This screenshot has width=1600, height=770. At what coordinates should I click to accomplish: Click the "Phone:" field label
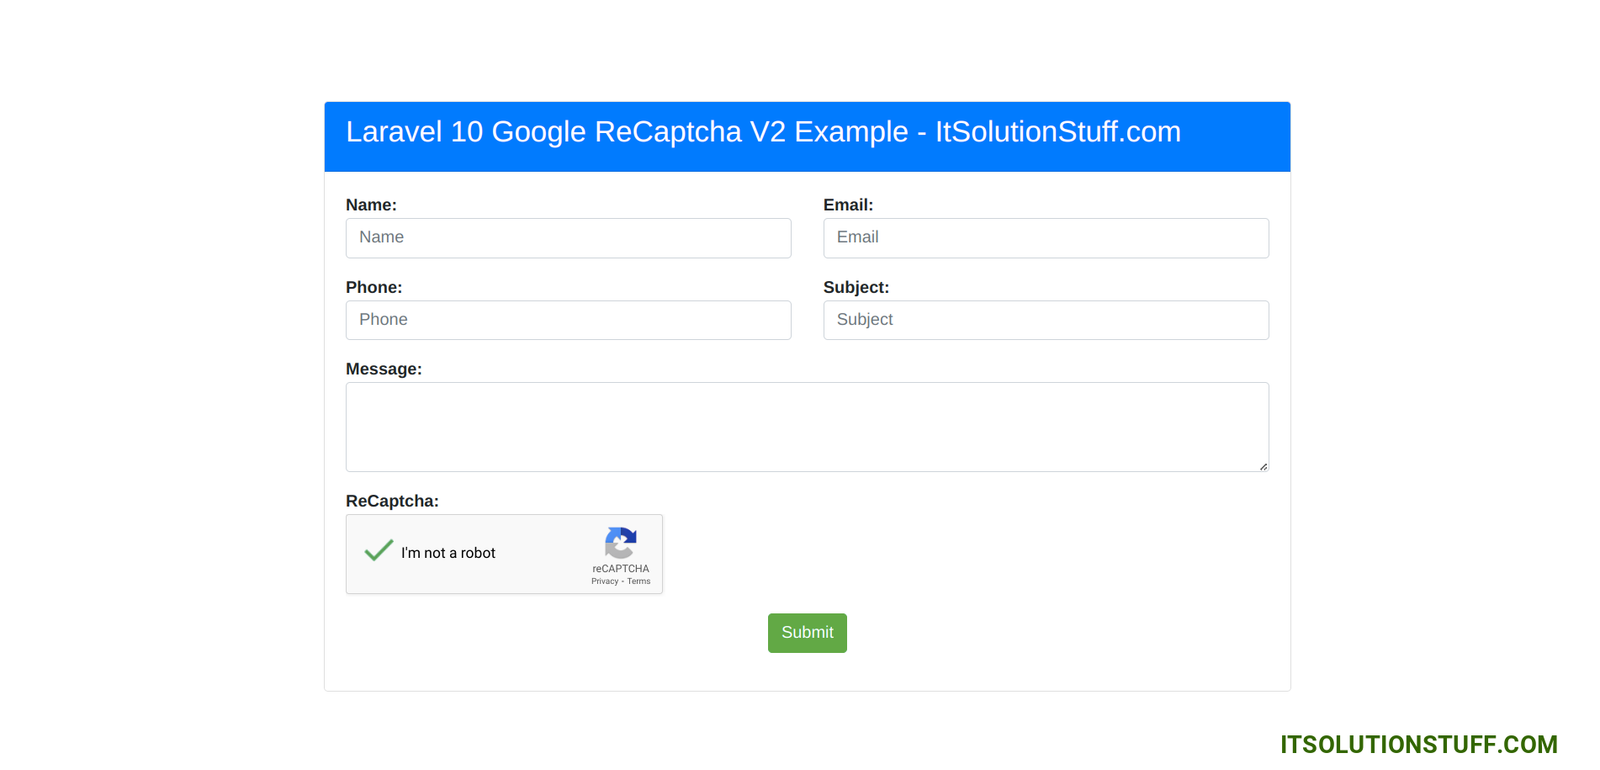[374, 287]
